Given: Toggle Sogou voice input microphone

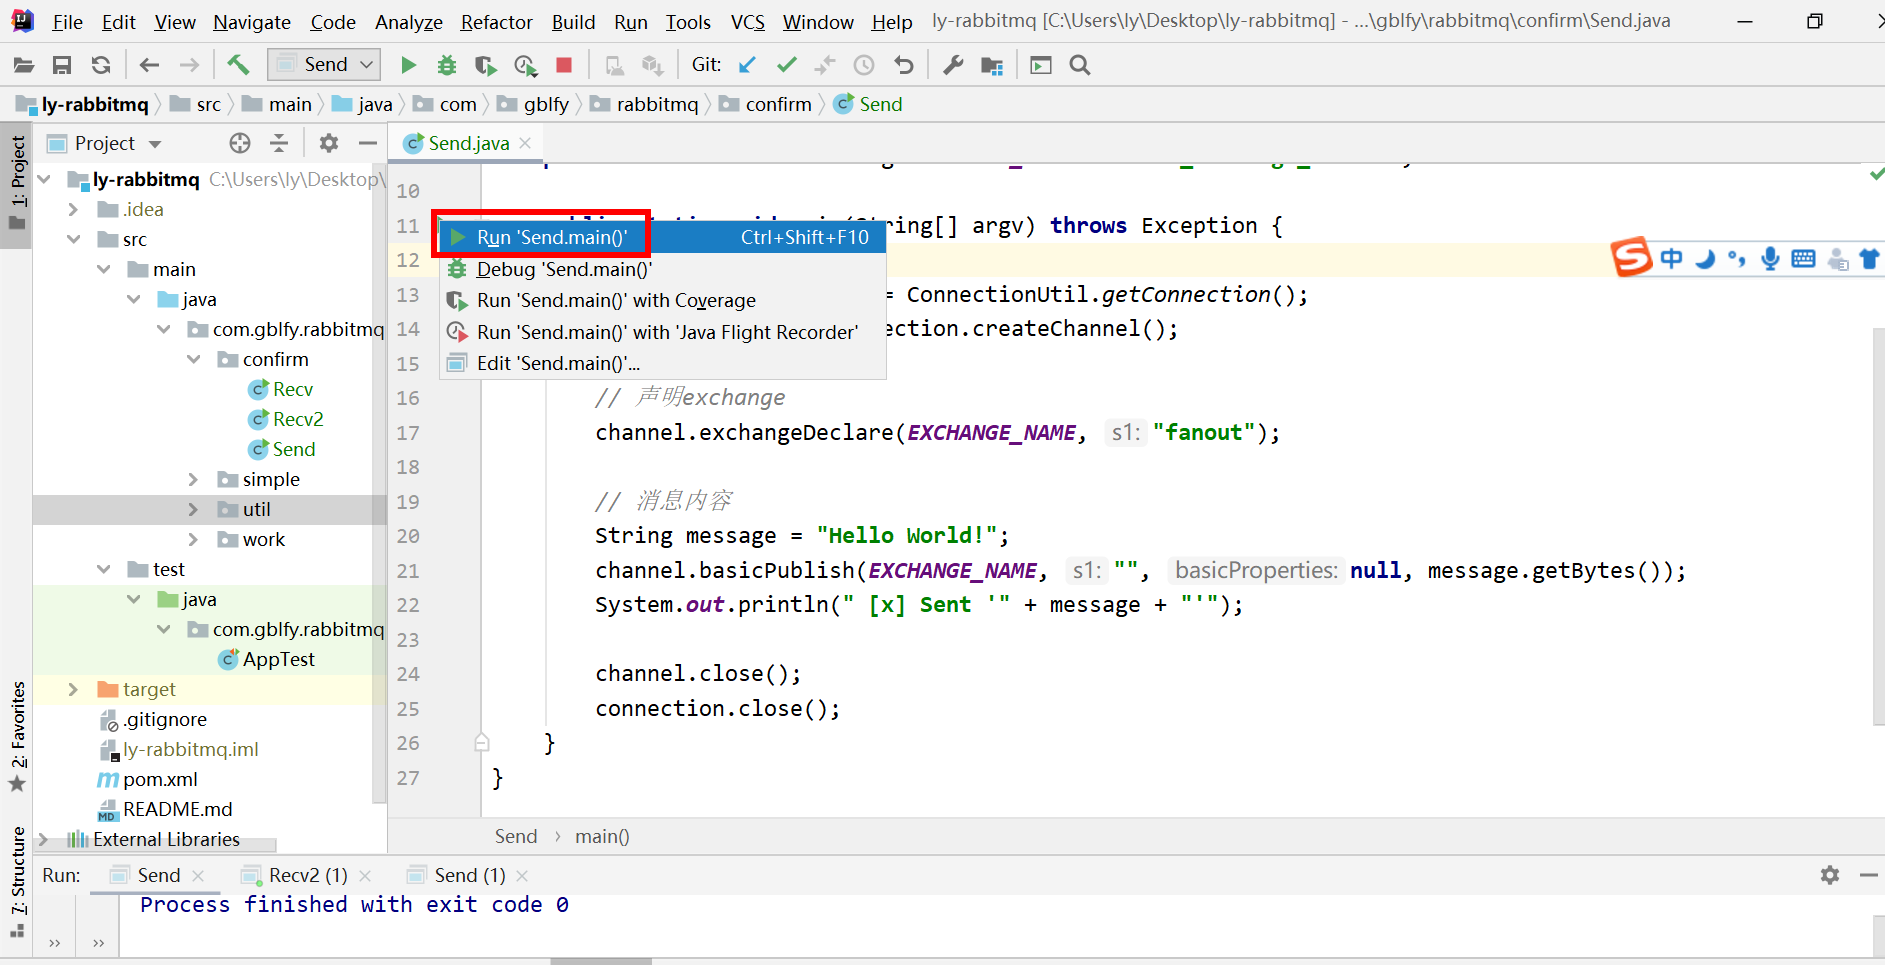Looking at the screenshot, I should pos(1770,258).
